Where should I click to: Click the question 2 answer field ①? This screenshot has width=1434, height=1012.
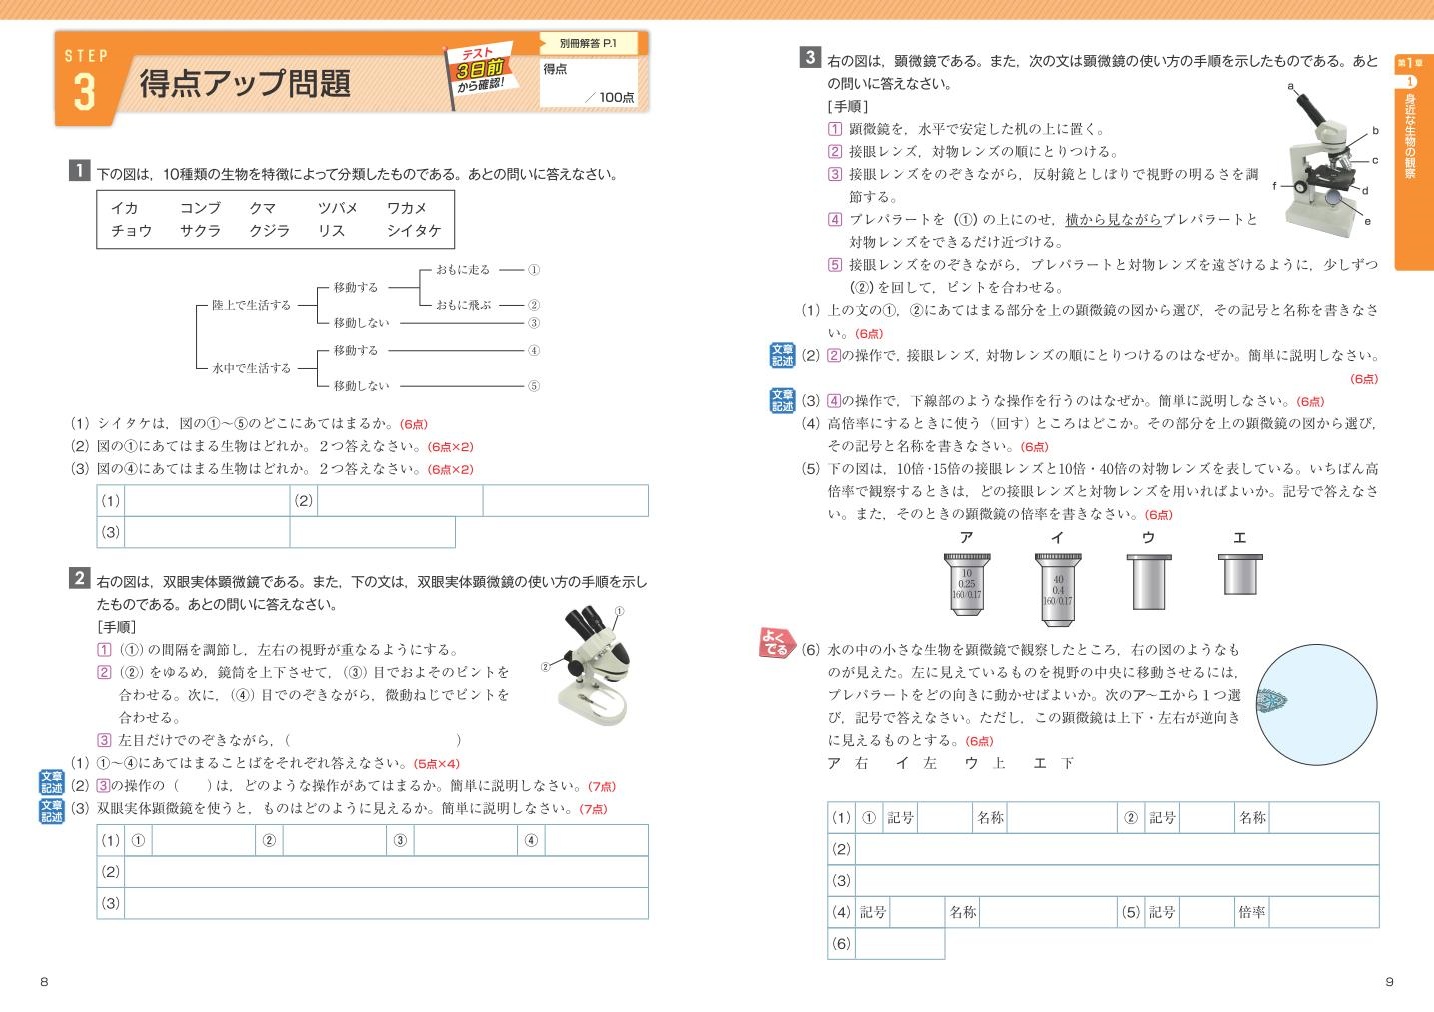pyautogui.click(x=204, y=840)
